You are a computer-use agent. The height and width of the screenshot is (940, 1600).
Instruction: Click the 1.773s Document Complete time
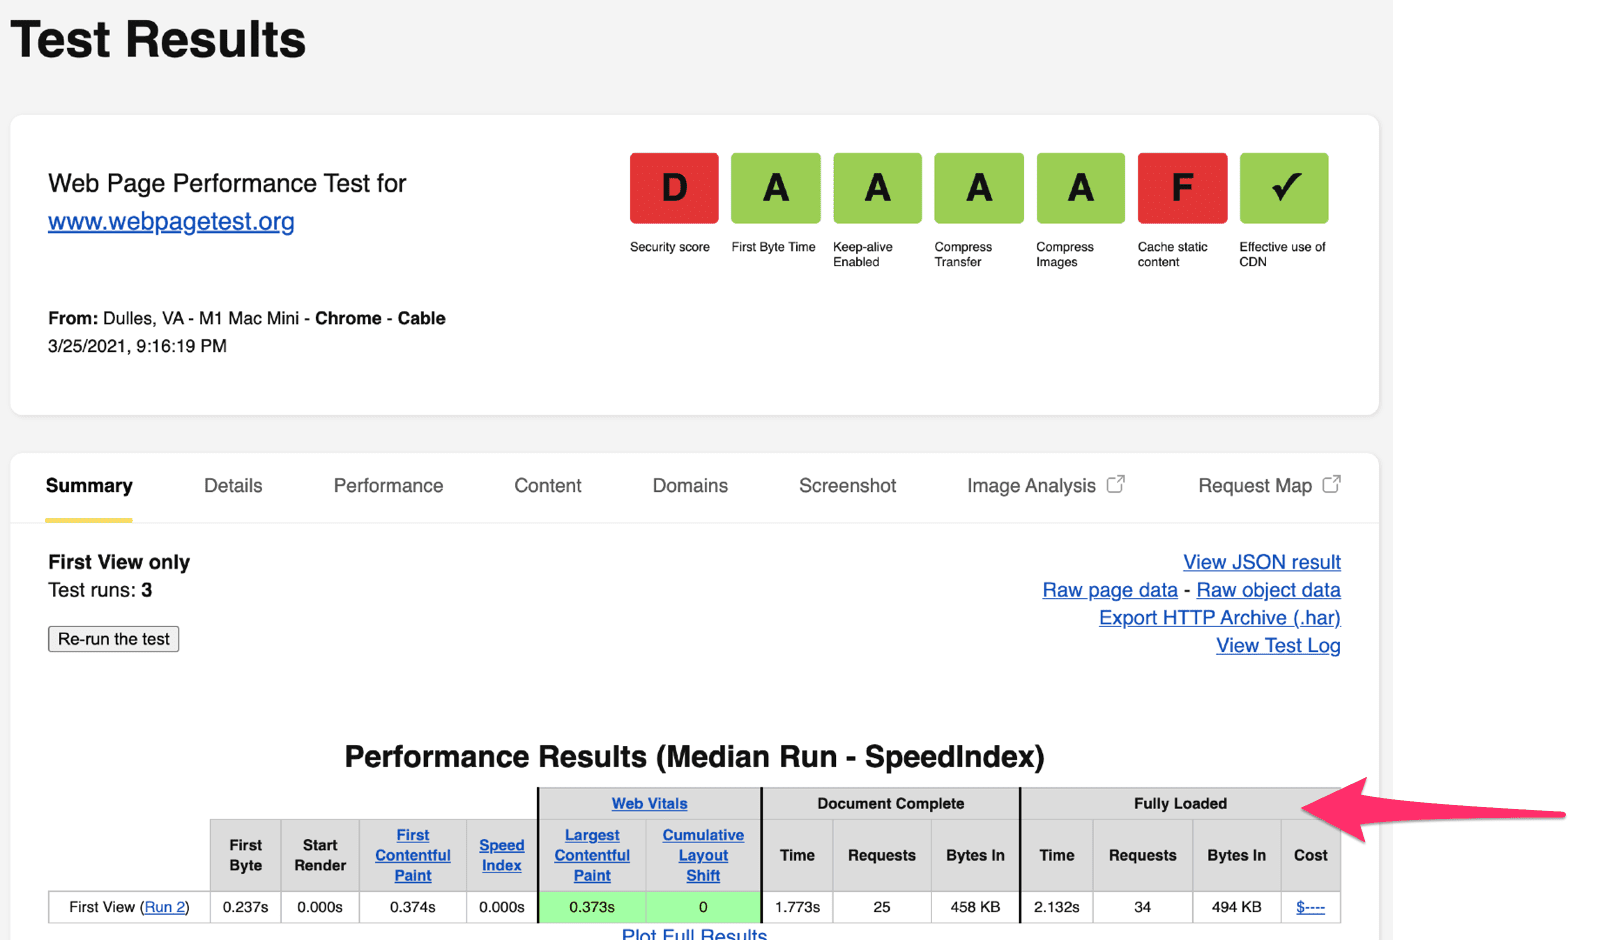coord(797,907)
